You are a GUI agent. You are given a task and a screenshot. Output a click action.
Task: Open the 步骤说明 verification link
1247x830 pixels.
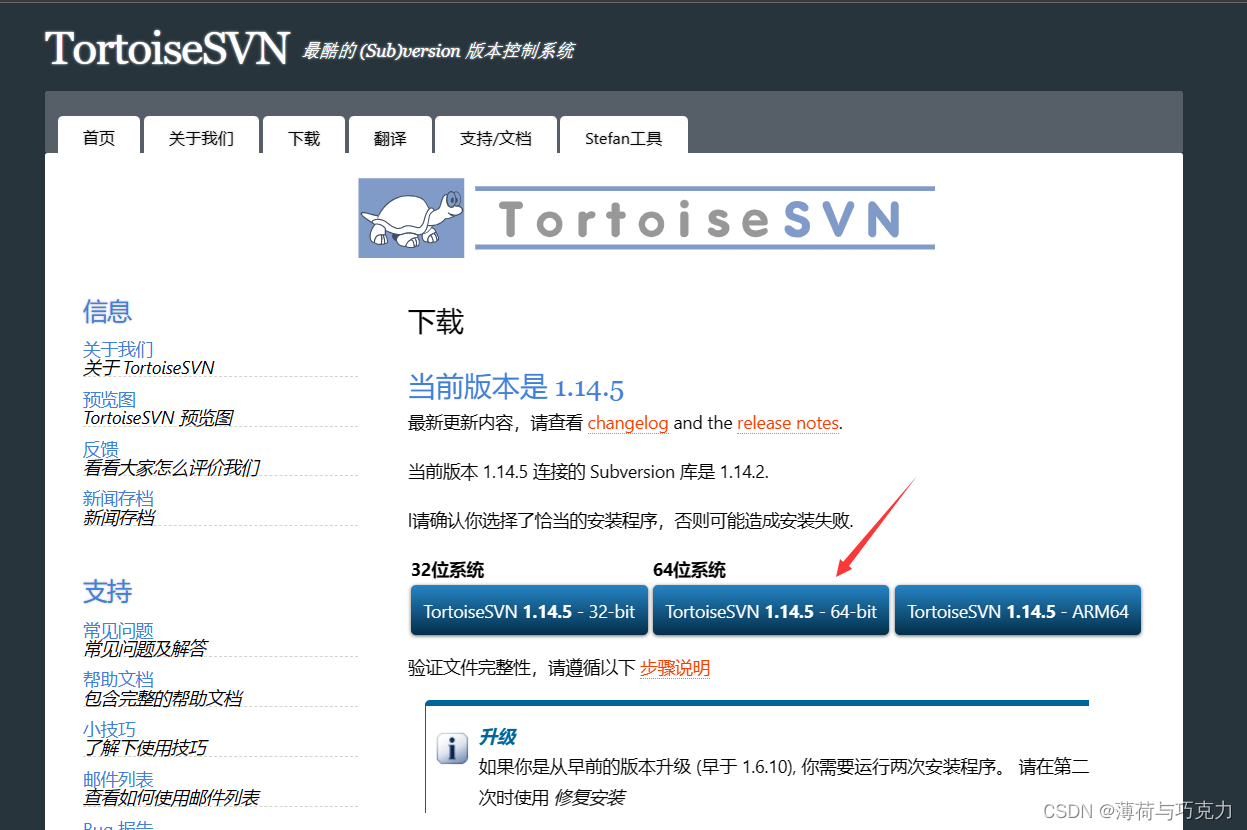[675, 668]
